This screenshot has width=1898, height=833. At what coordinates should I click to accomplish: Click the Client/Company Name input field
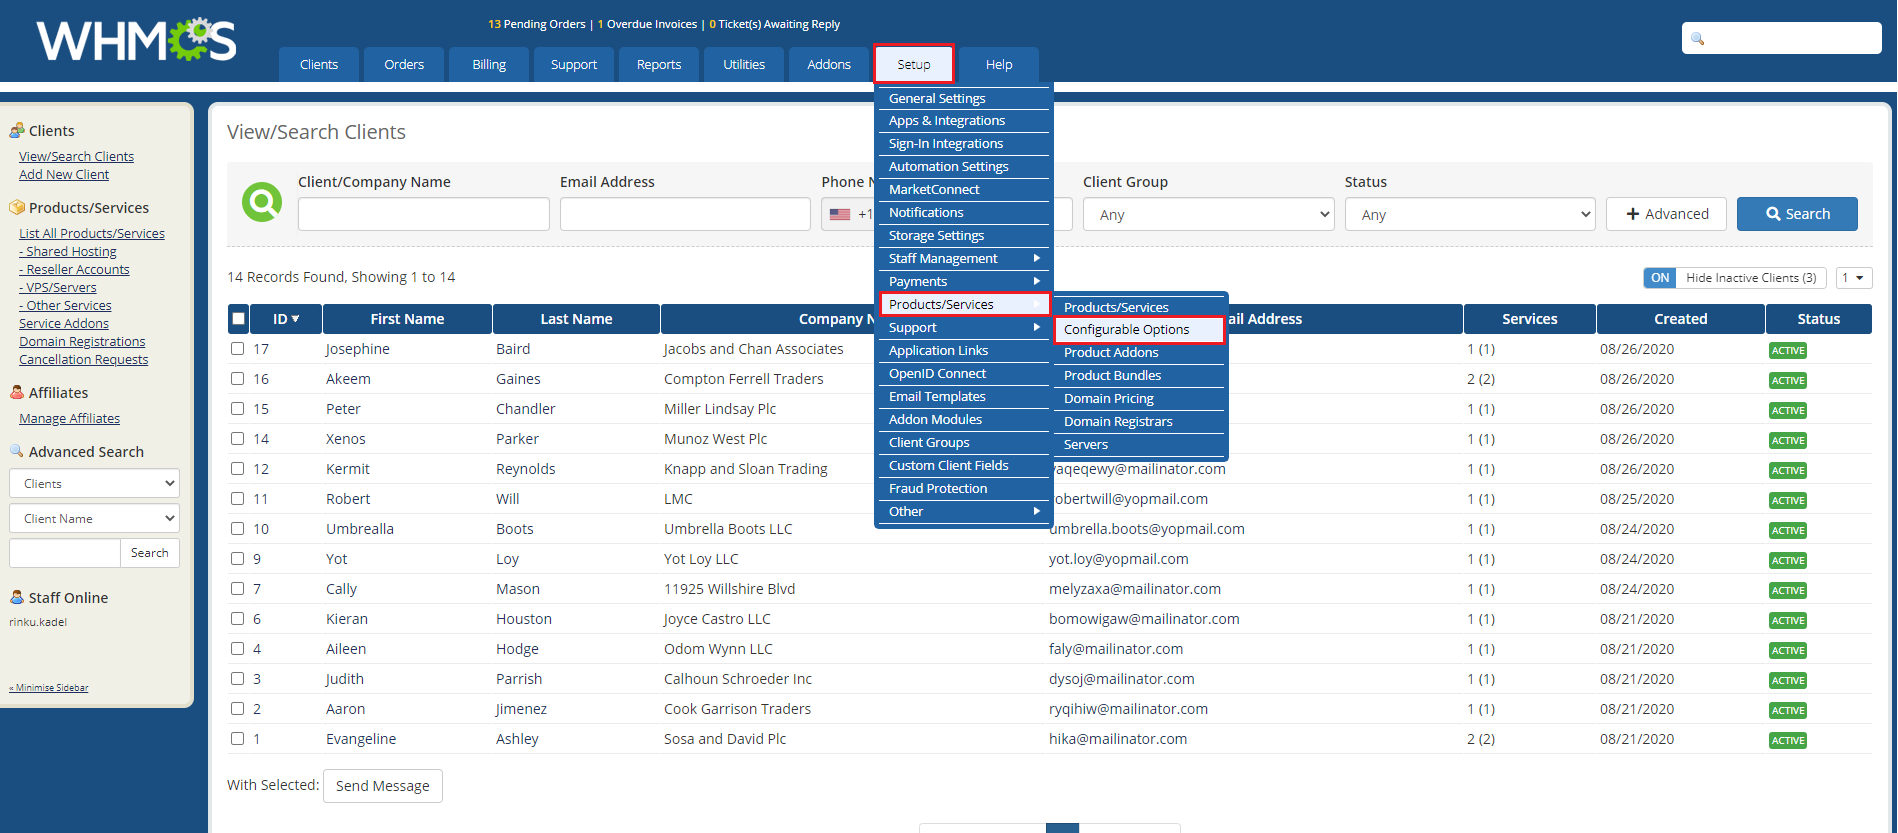click(424, 214)
